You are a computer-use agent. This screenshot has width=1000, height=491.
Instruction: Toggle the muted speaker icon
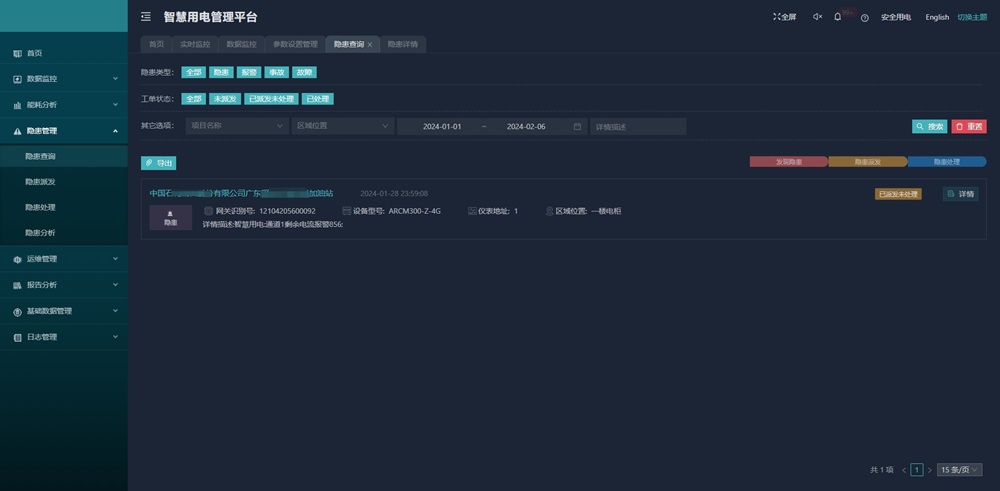pos(817,17)
